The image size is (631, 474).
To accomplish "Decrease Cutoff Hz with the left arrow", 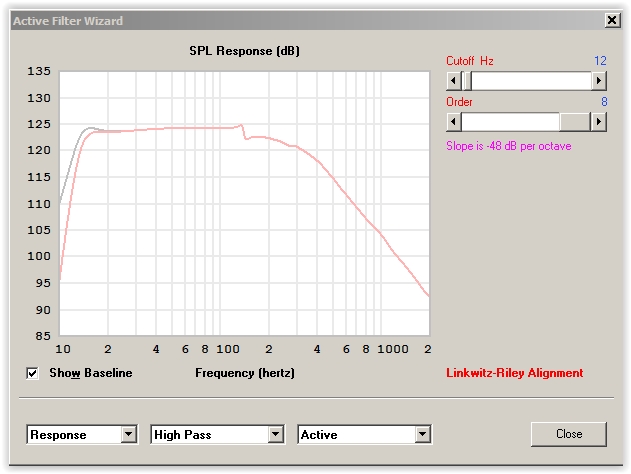I will tap(454, 80).
